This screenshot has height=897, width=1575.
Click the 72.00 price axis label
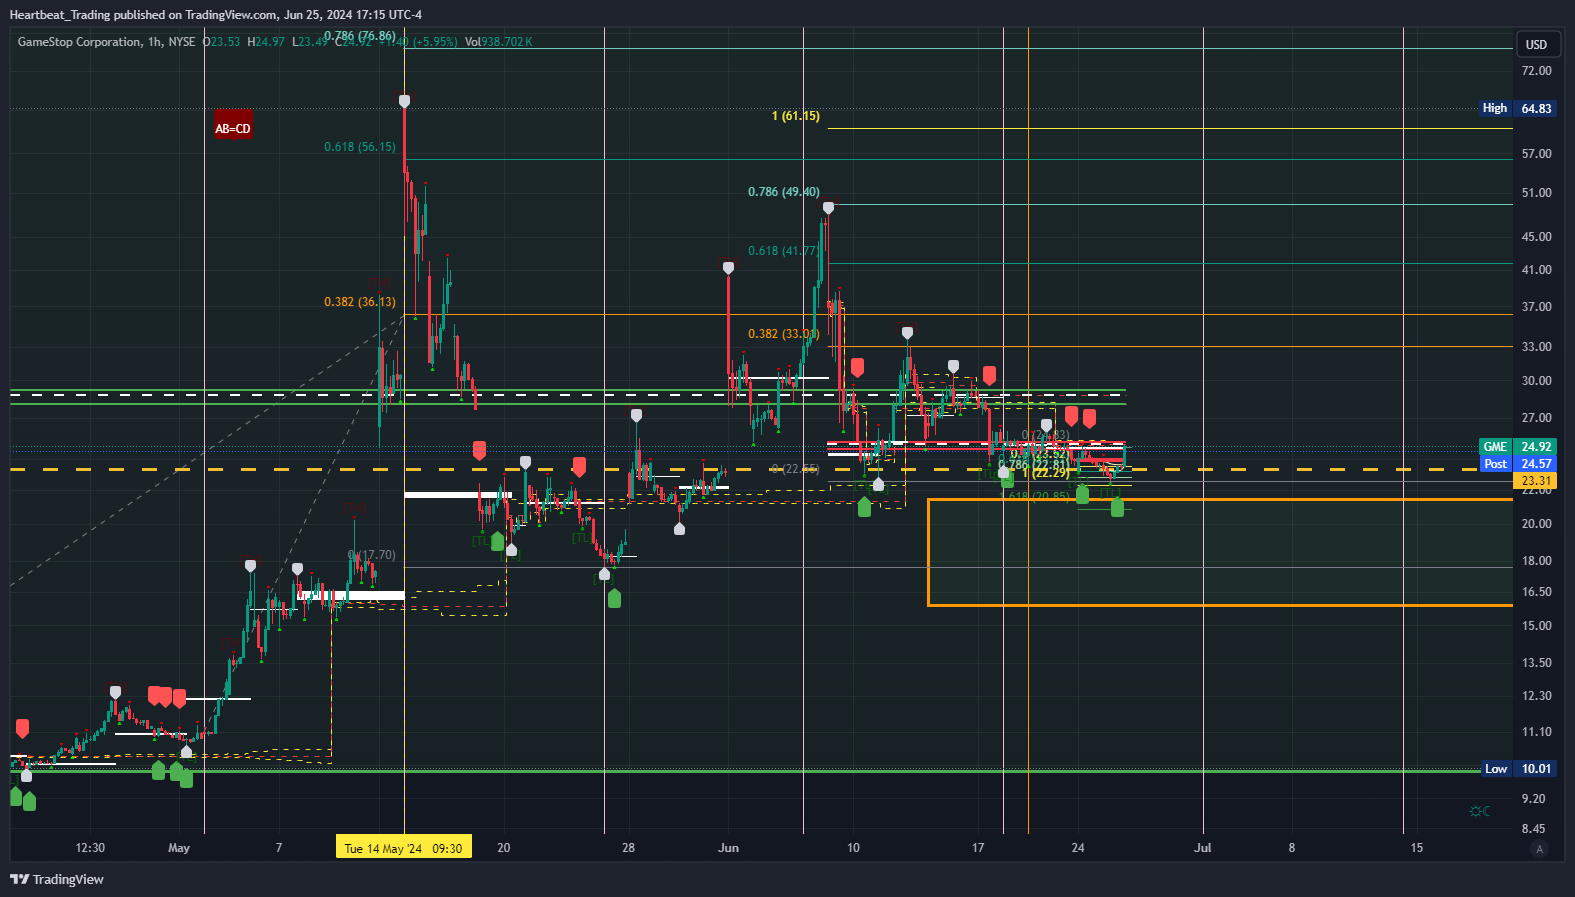click(1536, 71)
